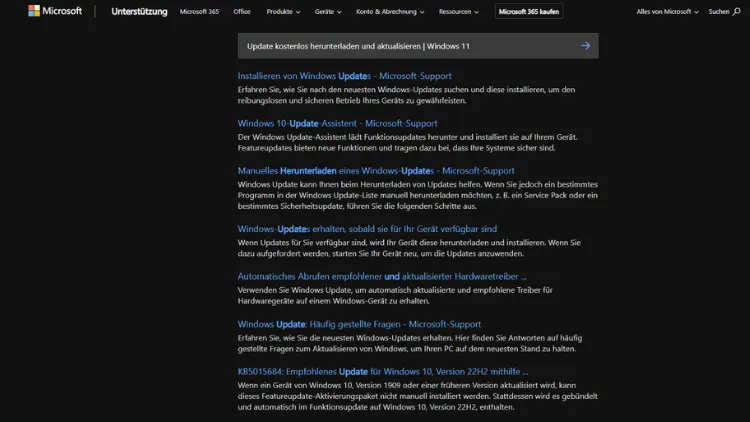This screenshot has height=422, width=750.
Task: Open the Office menu item
Action: [242, 11]
